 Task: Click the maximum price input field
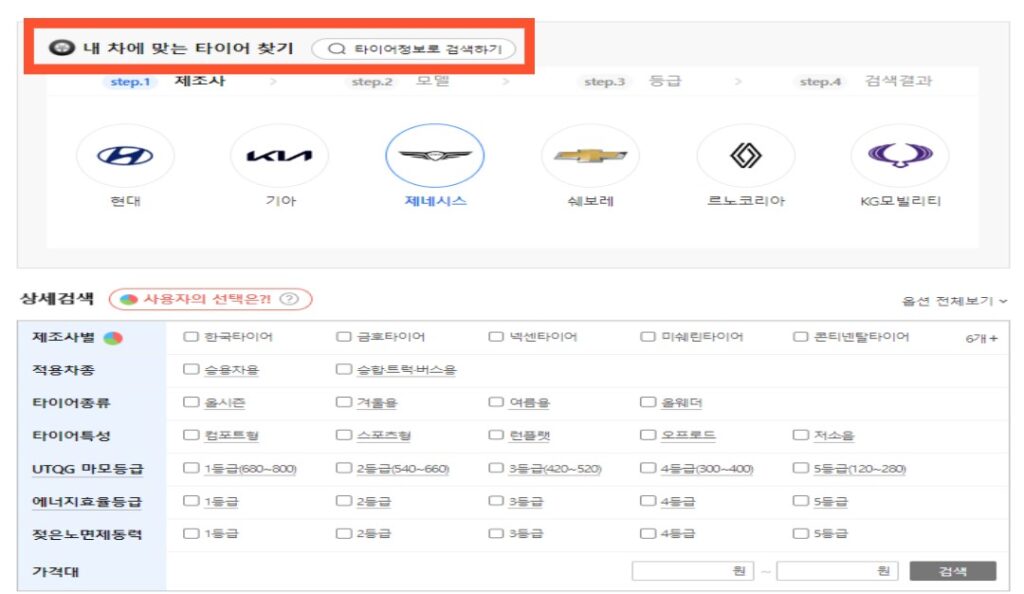pyautogui.click(x=837, y=571)
